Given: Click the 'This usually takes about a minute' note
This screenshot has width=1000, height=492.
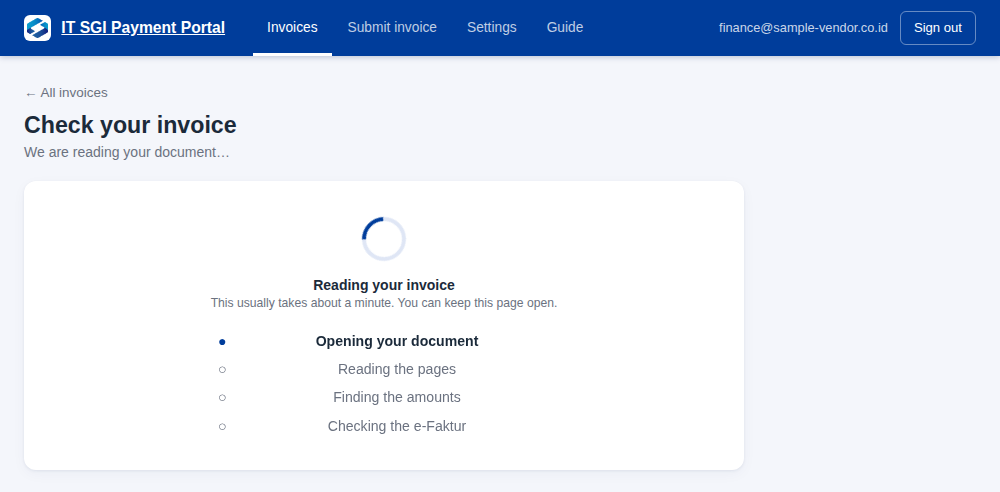Looking at the screenshot, I should coord(384,303).
